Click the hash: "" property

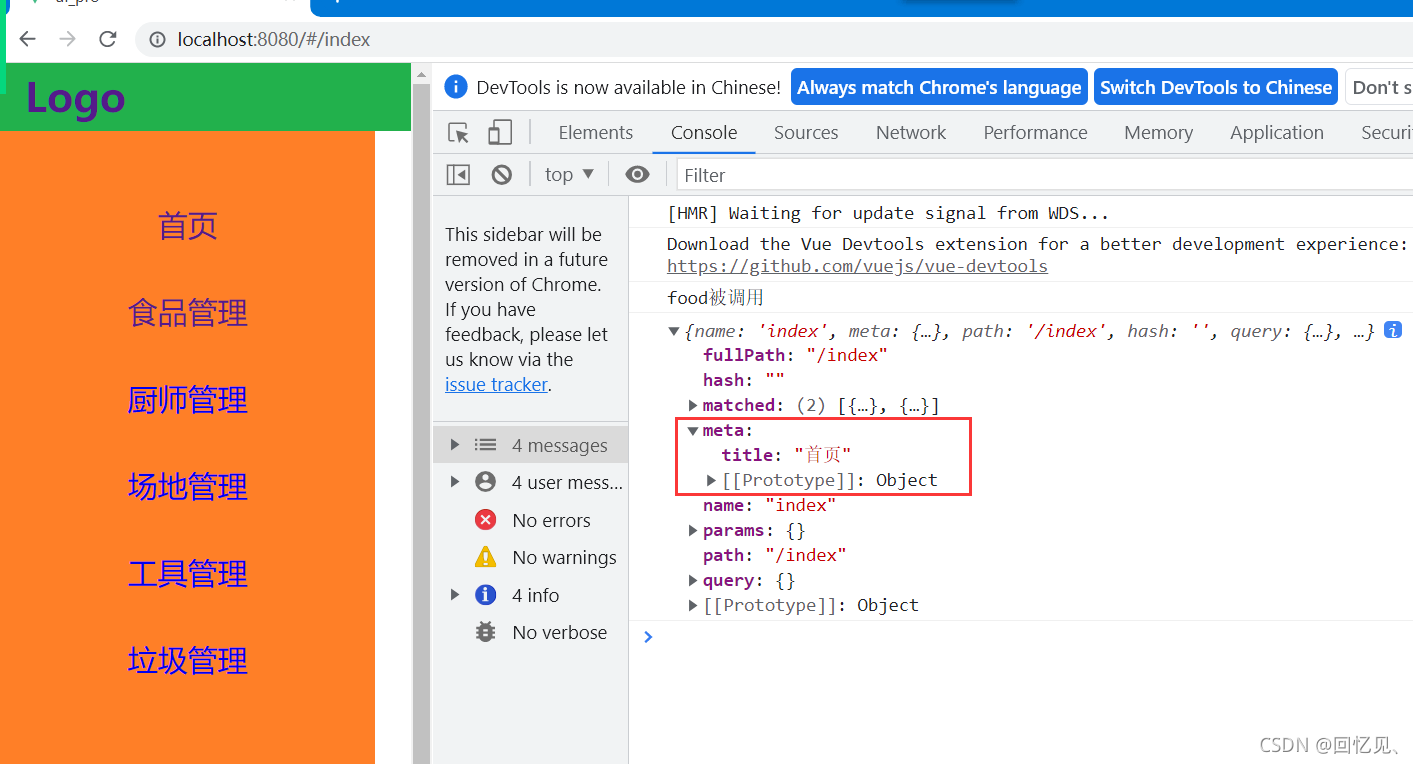(x=744, y=380)
